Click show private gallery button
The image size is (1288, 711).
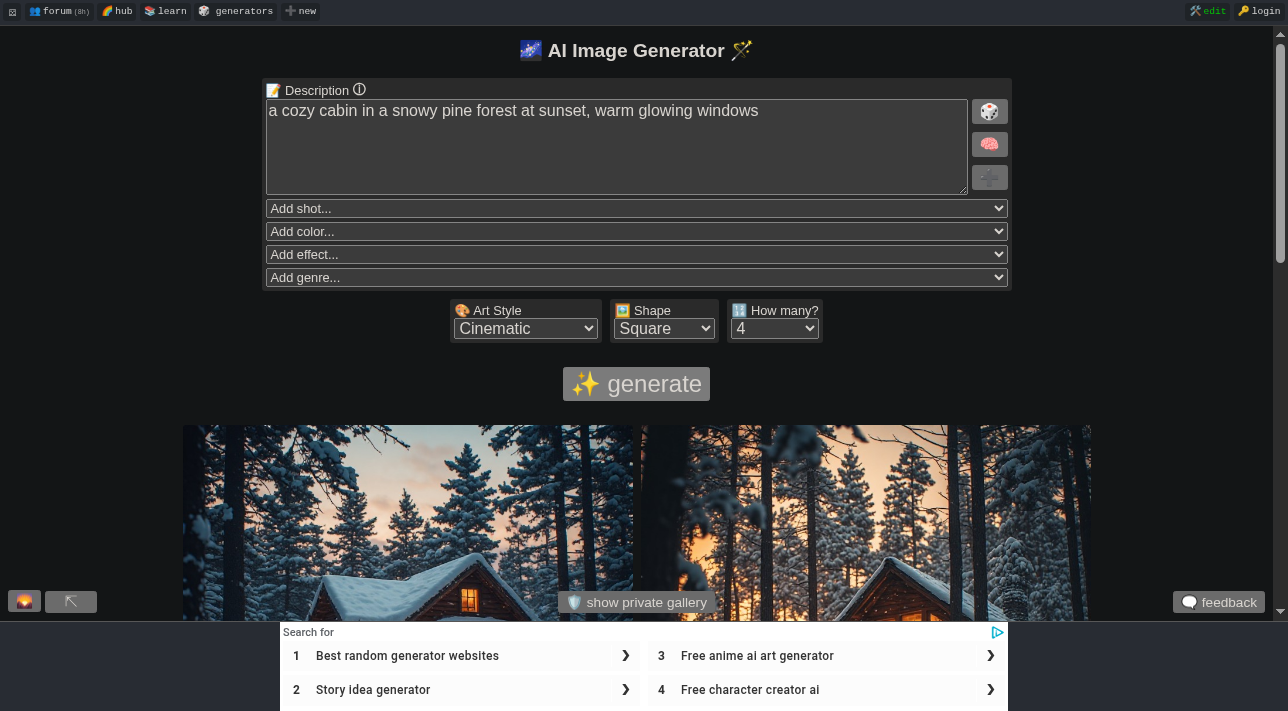click(637, 602)
